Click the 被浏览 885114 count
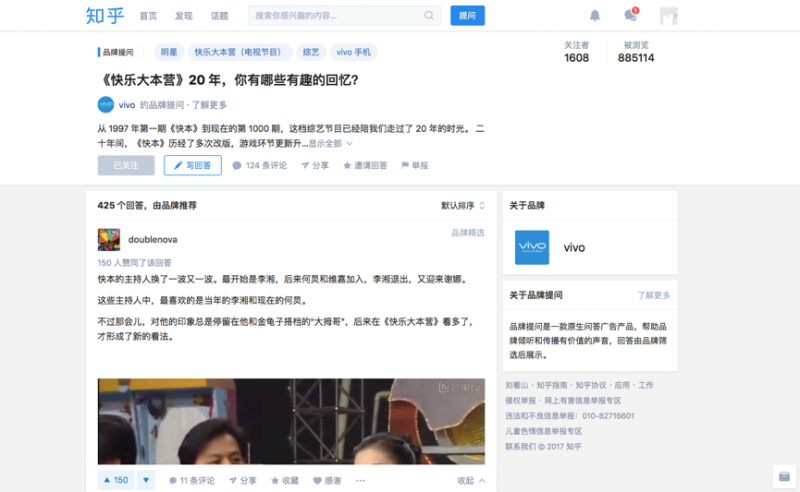This screenshot has height=492, width=800. 636,52
